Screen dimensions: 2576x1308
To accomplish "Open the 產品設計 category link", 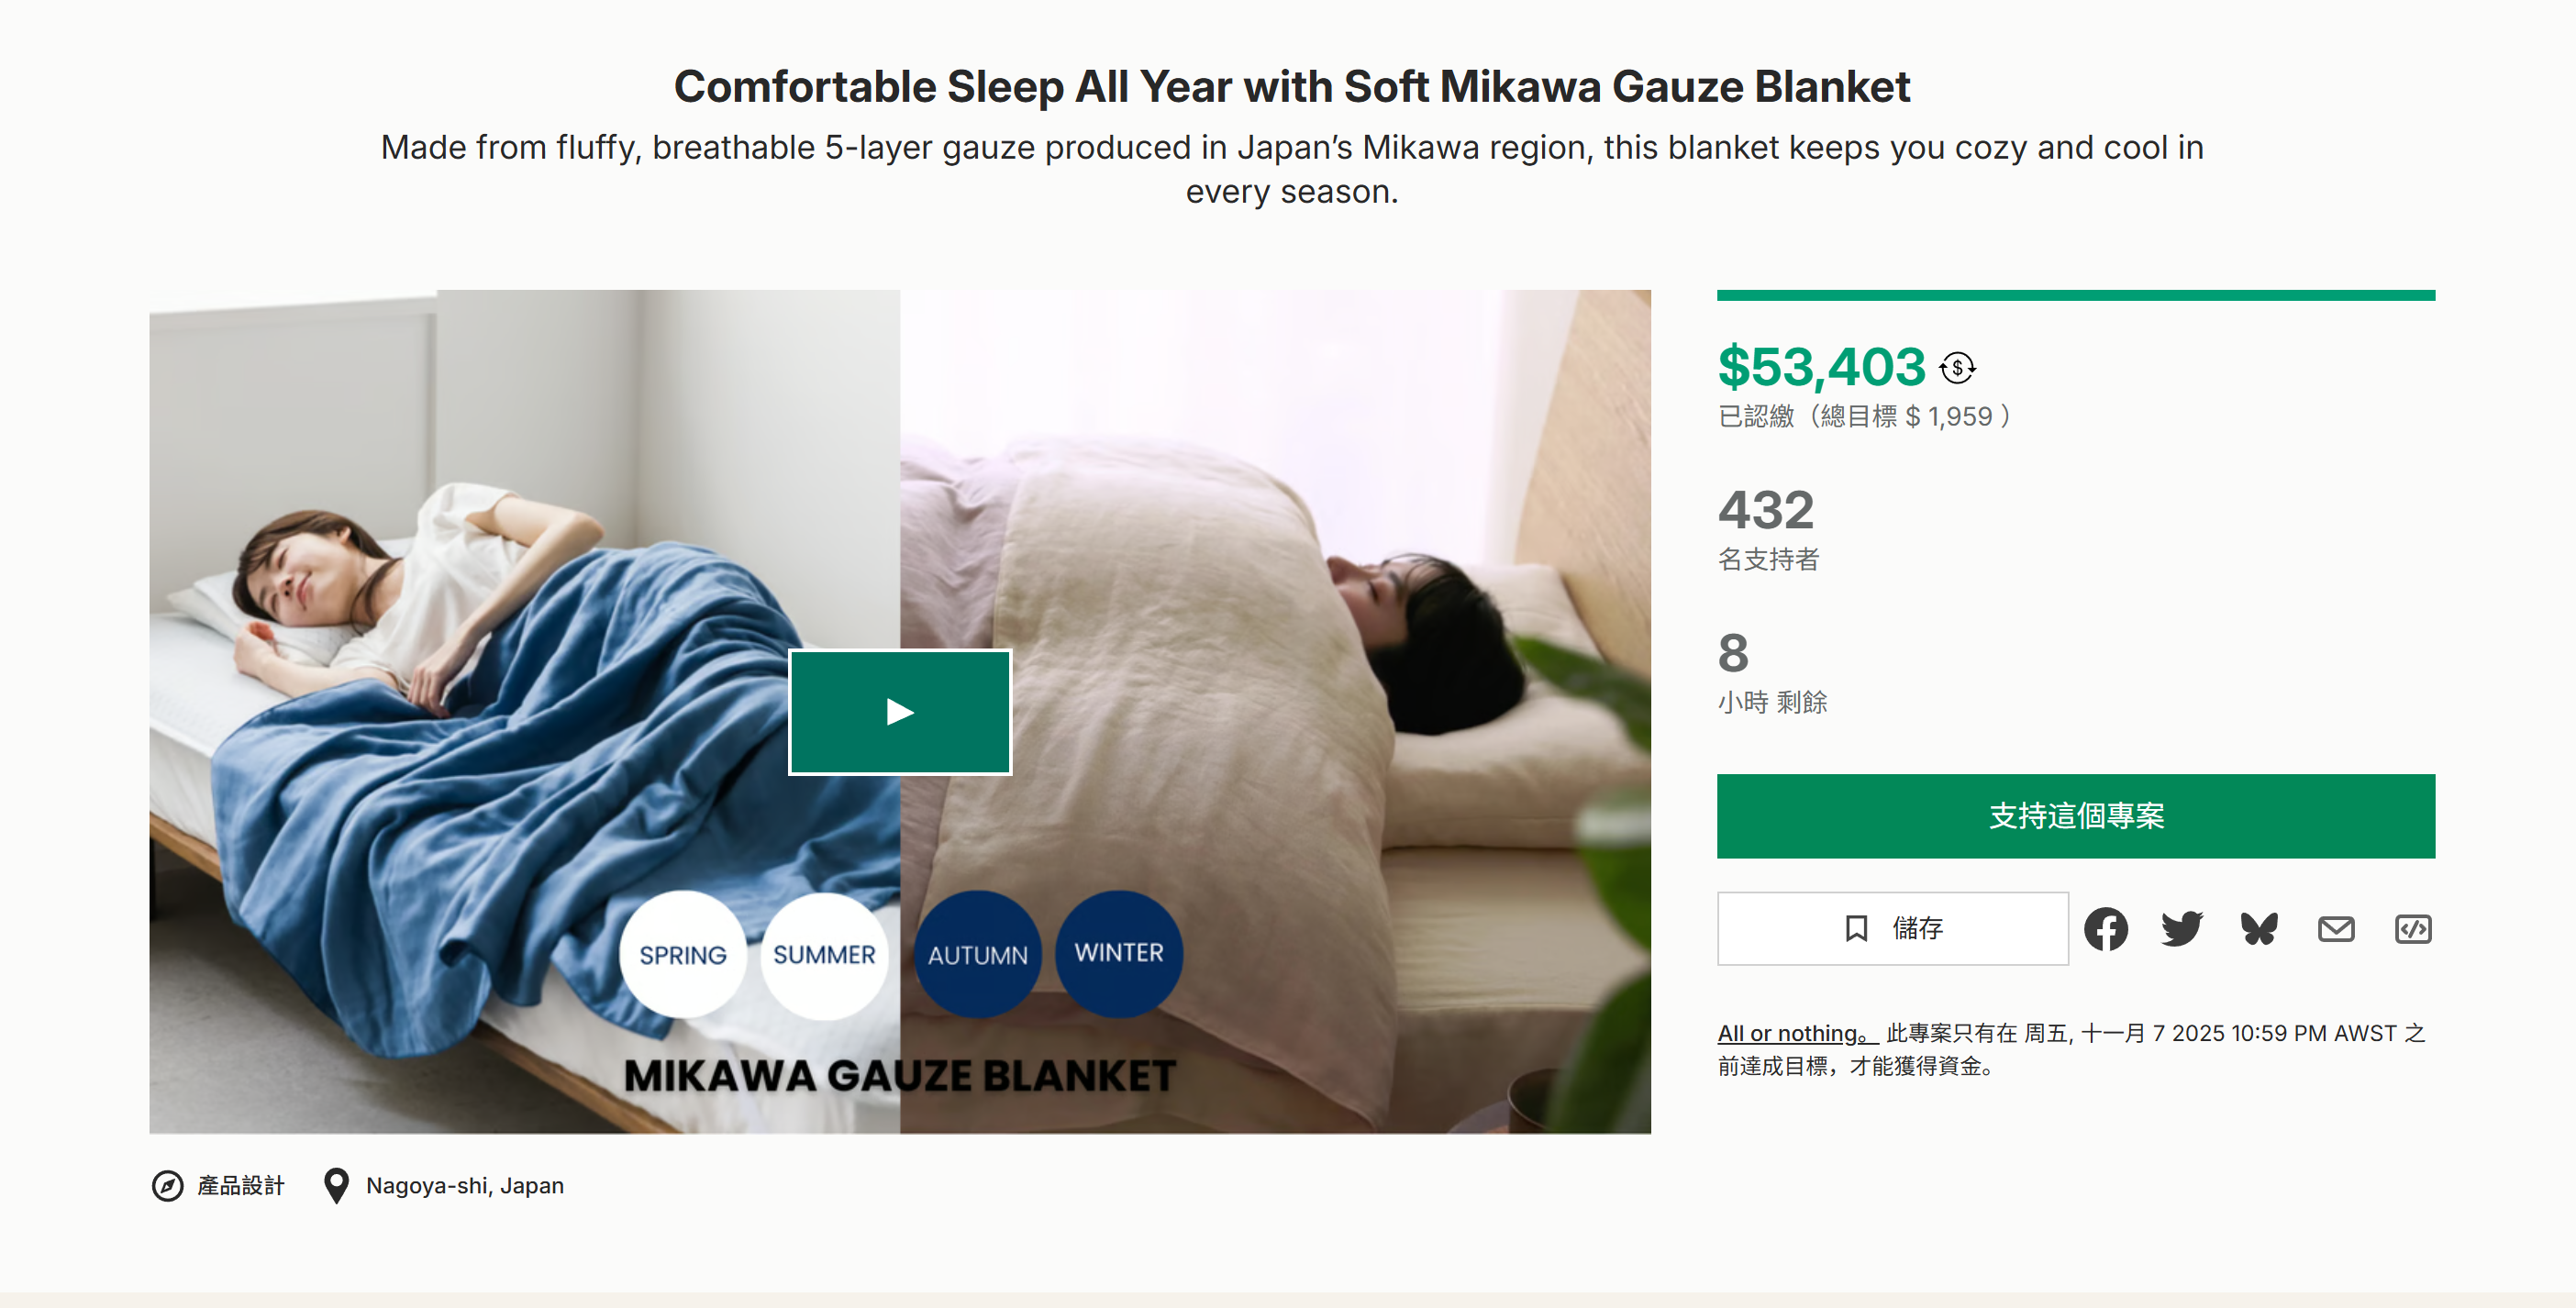I will click(x=241, y=1186).
